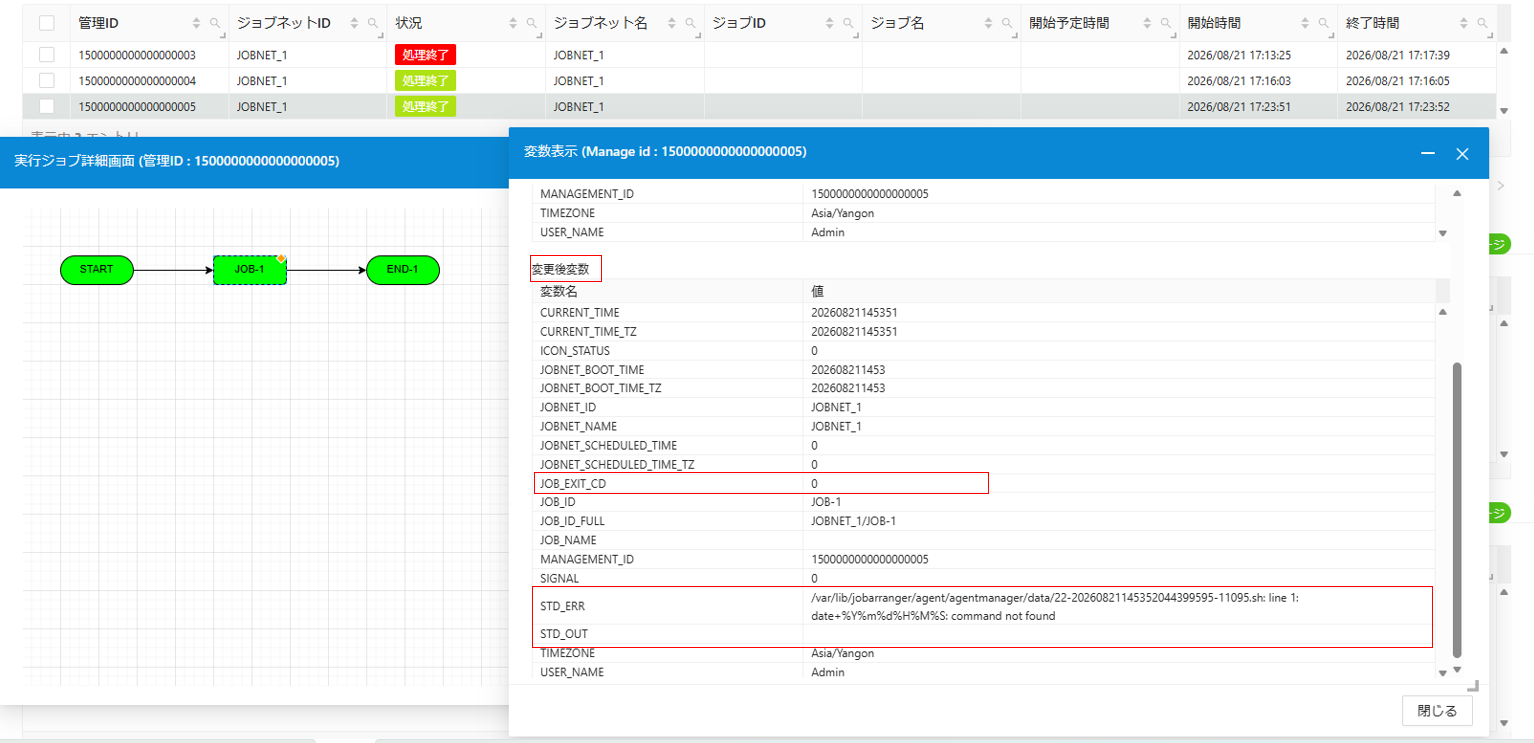Open search filter for ジョブネットID column
This screenshot has width=1534, height=743.
372,23
